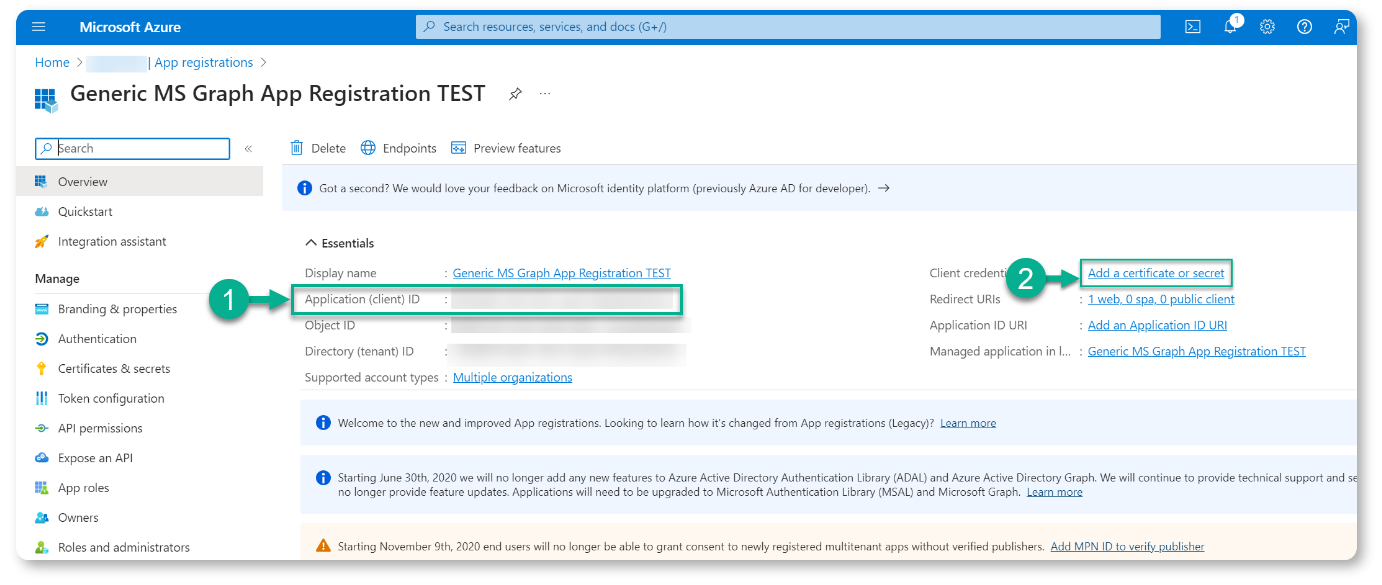This screenshot has height=585, width=1382.
Task: Open the help question mark
Action: point(1304,27)
